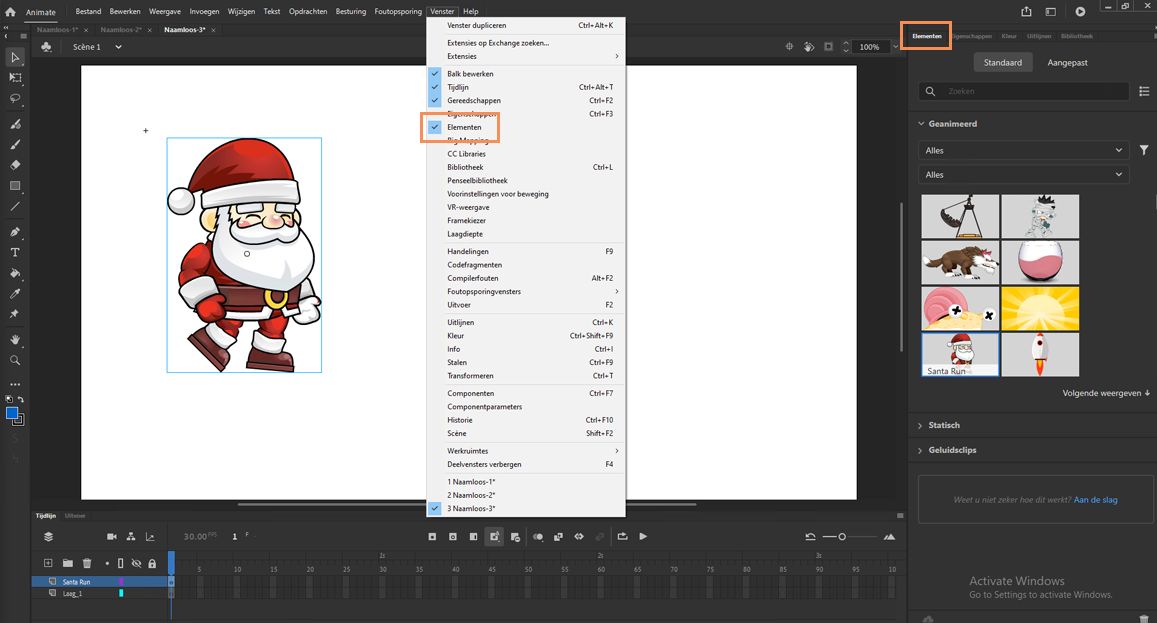Image resolution: width=1157 pixels, height=623 pixels.
Task: Open the more tools ellipsis
Action: [15, 385]
